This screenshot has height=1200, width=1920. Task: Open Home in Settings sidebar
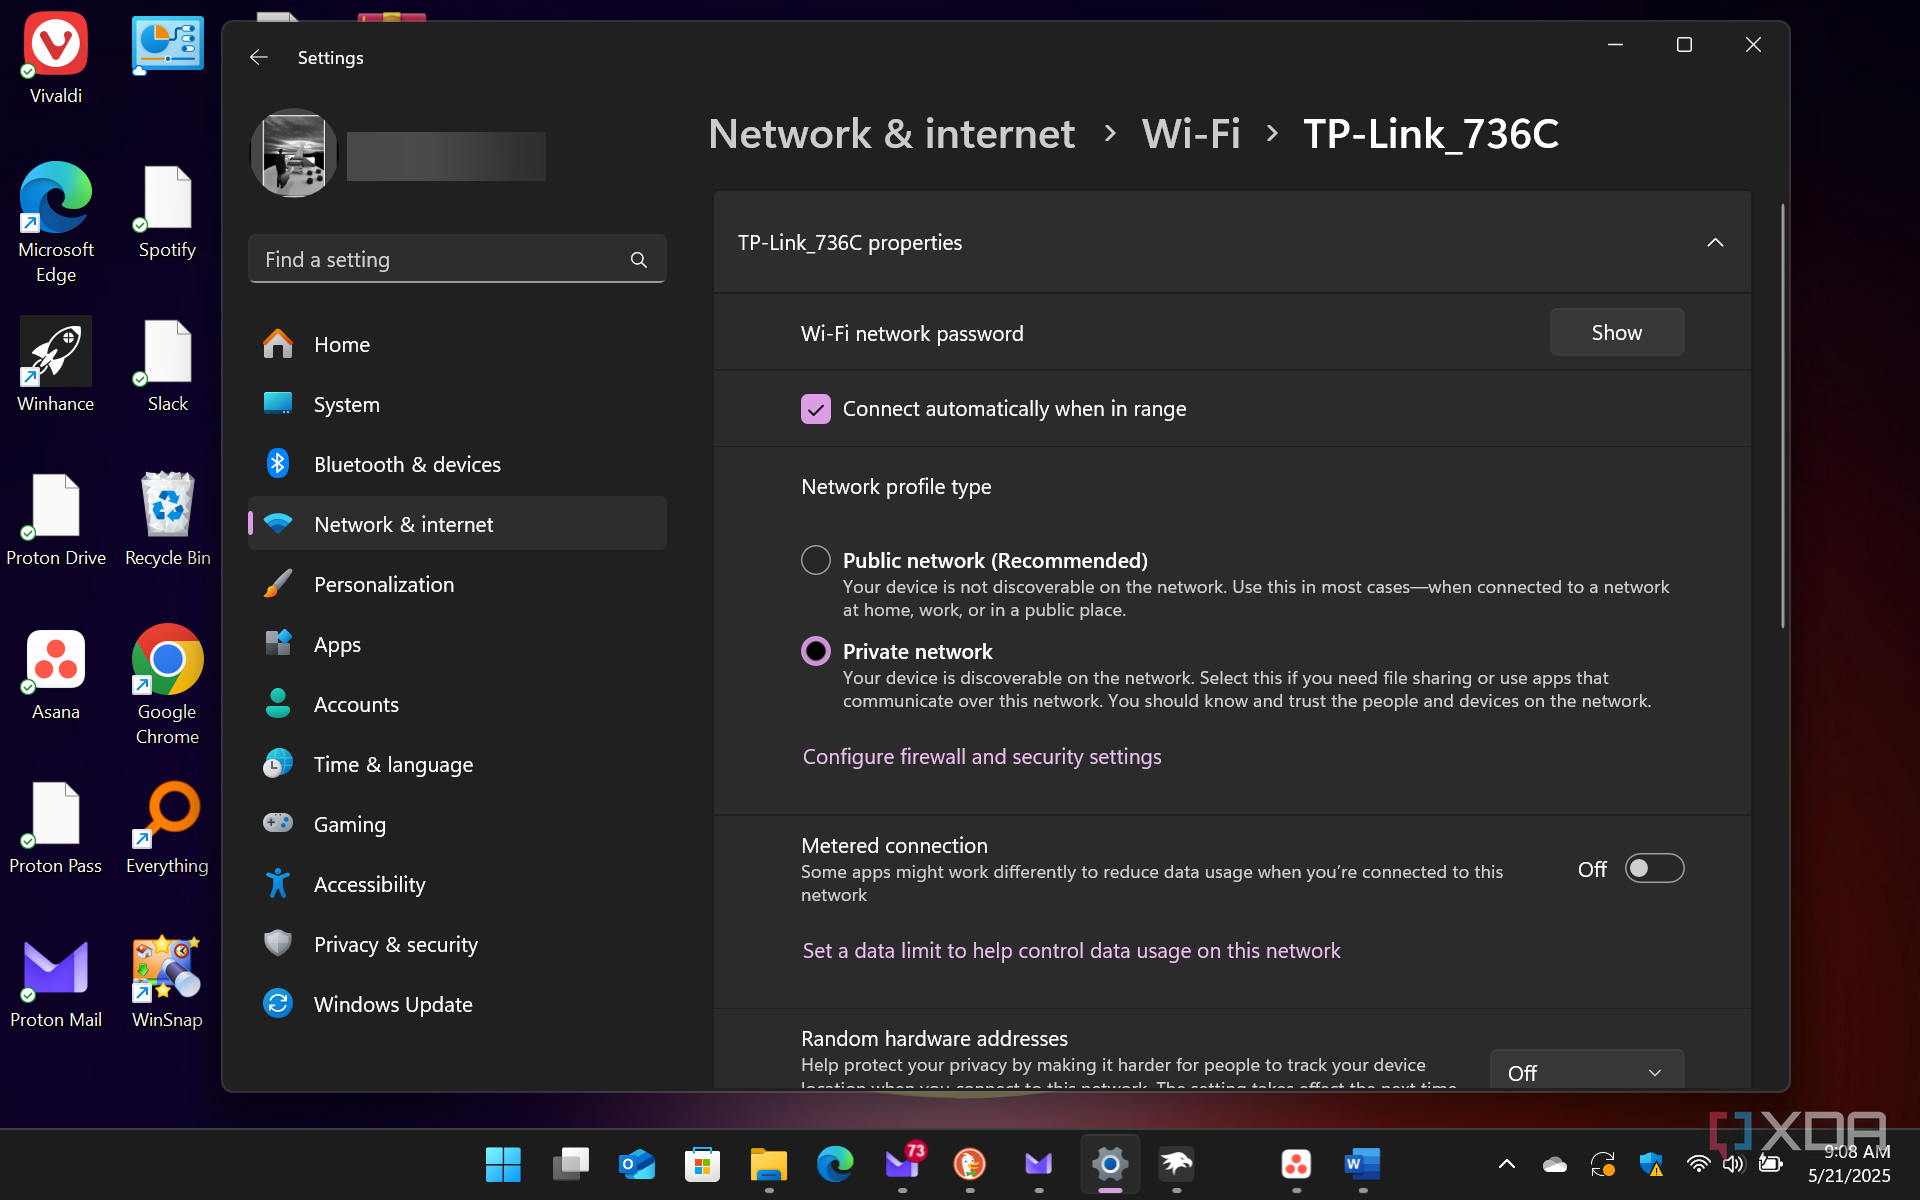[x=457, y=344]
